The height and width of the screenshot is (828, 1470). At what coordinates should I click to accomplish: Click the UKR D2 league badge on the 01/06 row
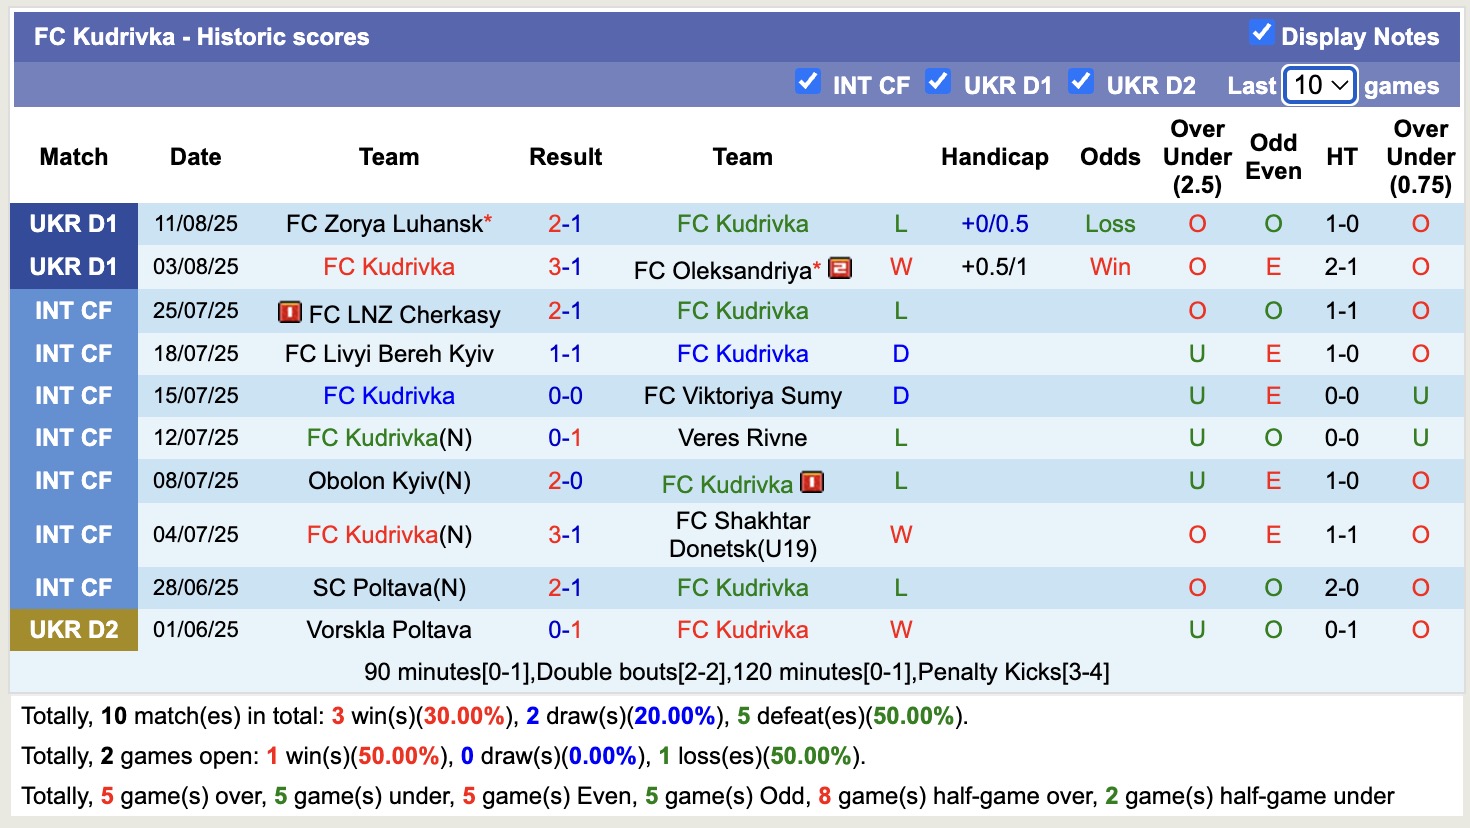tap(73, 629)
